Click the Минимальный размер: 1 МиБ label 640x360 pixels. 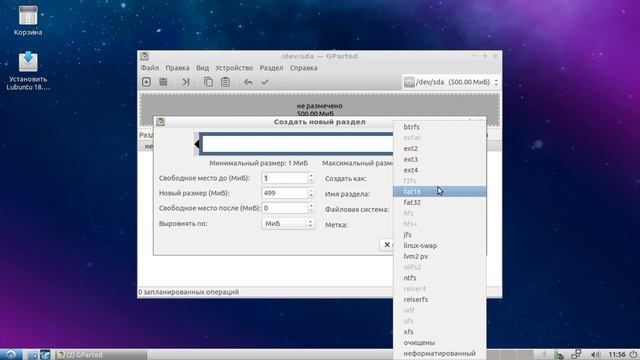[258, 163]
